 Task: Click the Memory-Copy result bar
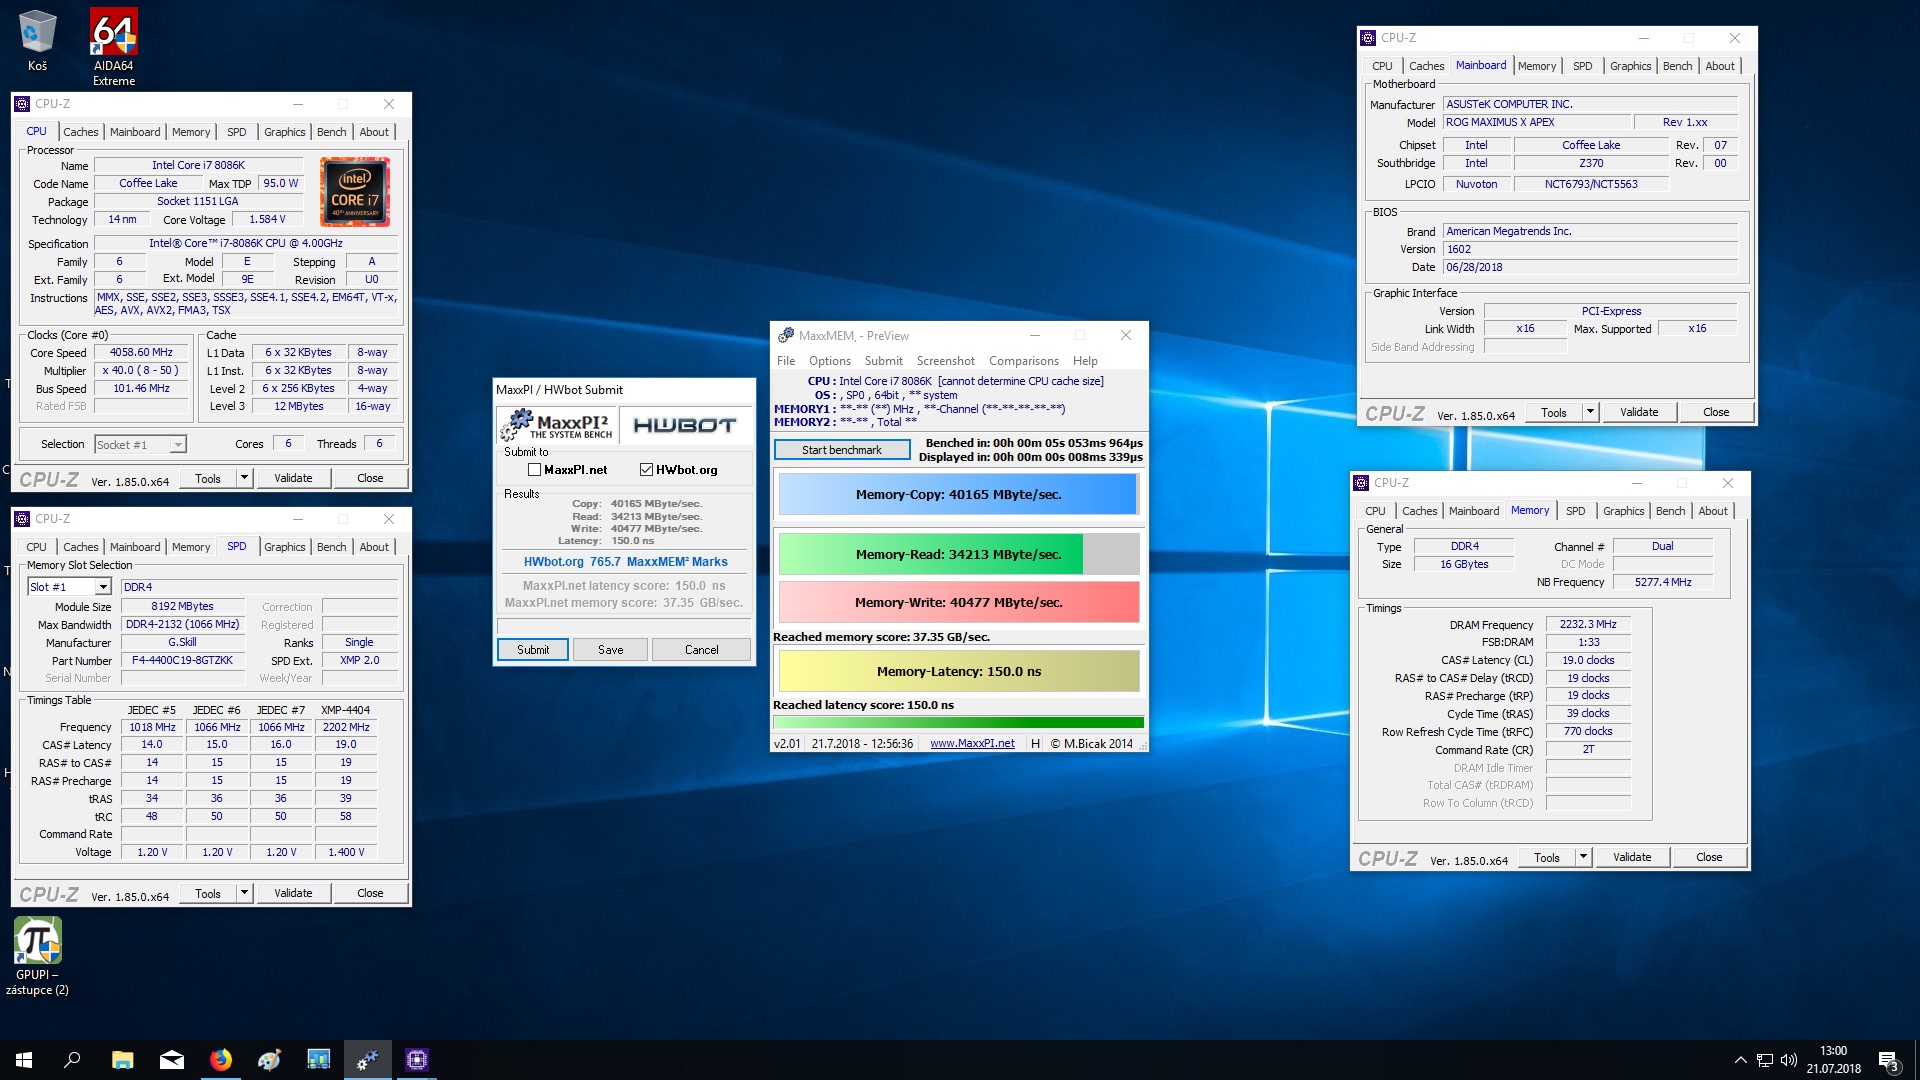[958, 494]
